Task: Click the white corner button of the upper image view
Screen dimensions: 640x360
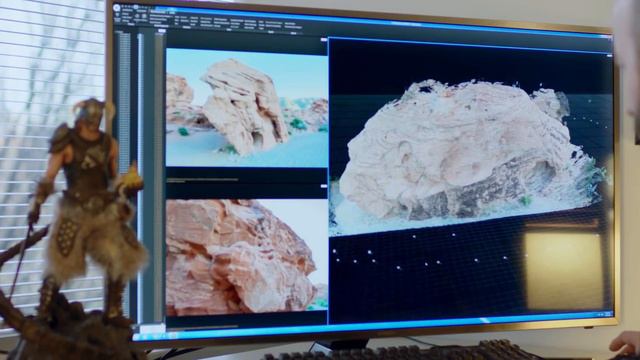Action: [x=324, y=40]
